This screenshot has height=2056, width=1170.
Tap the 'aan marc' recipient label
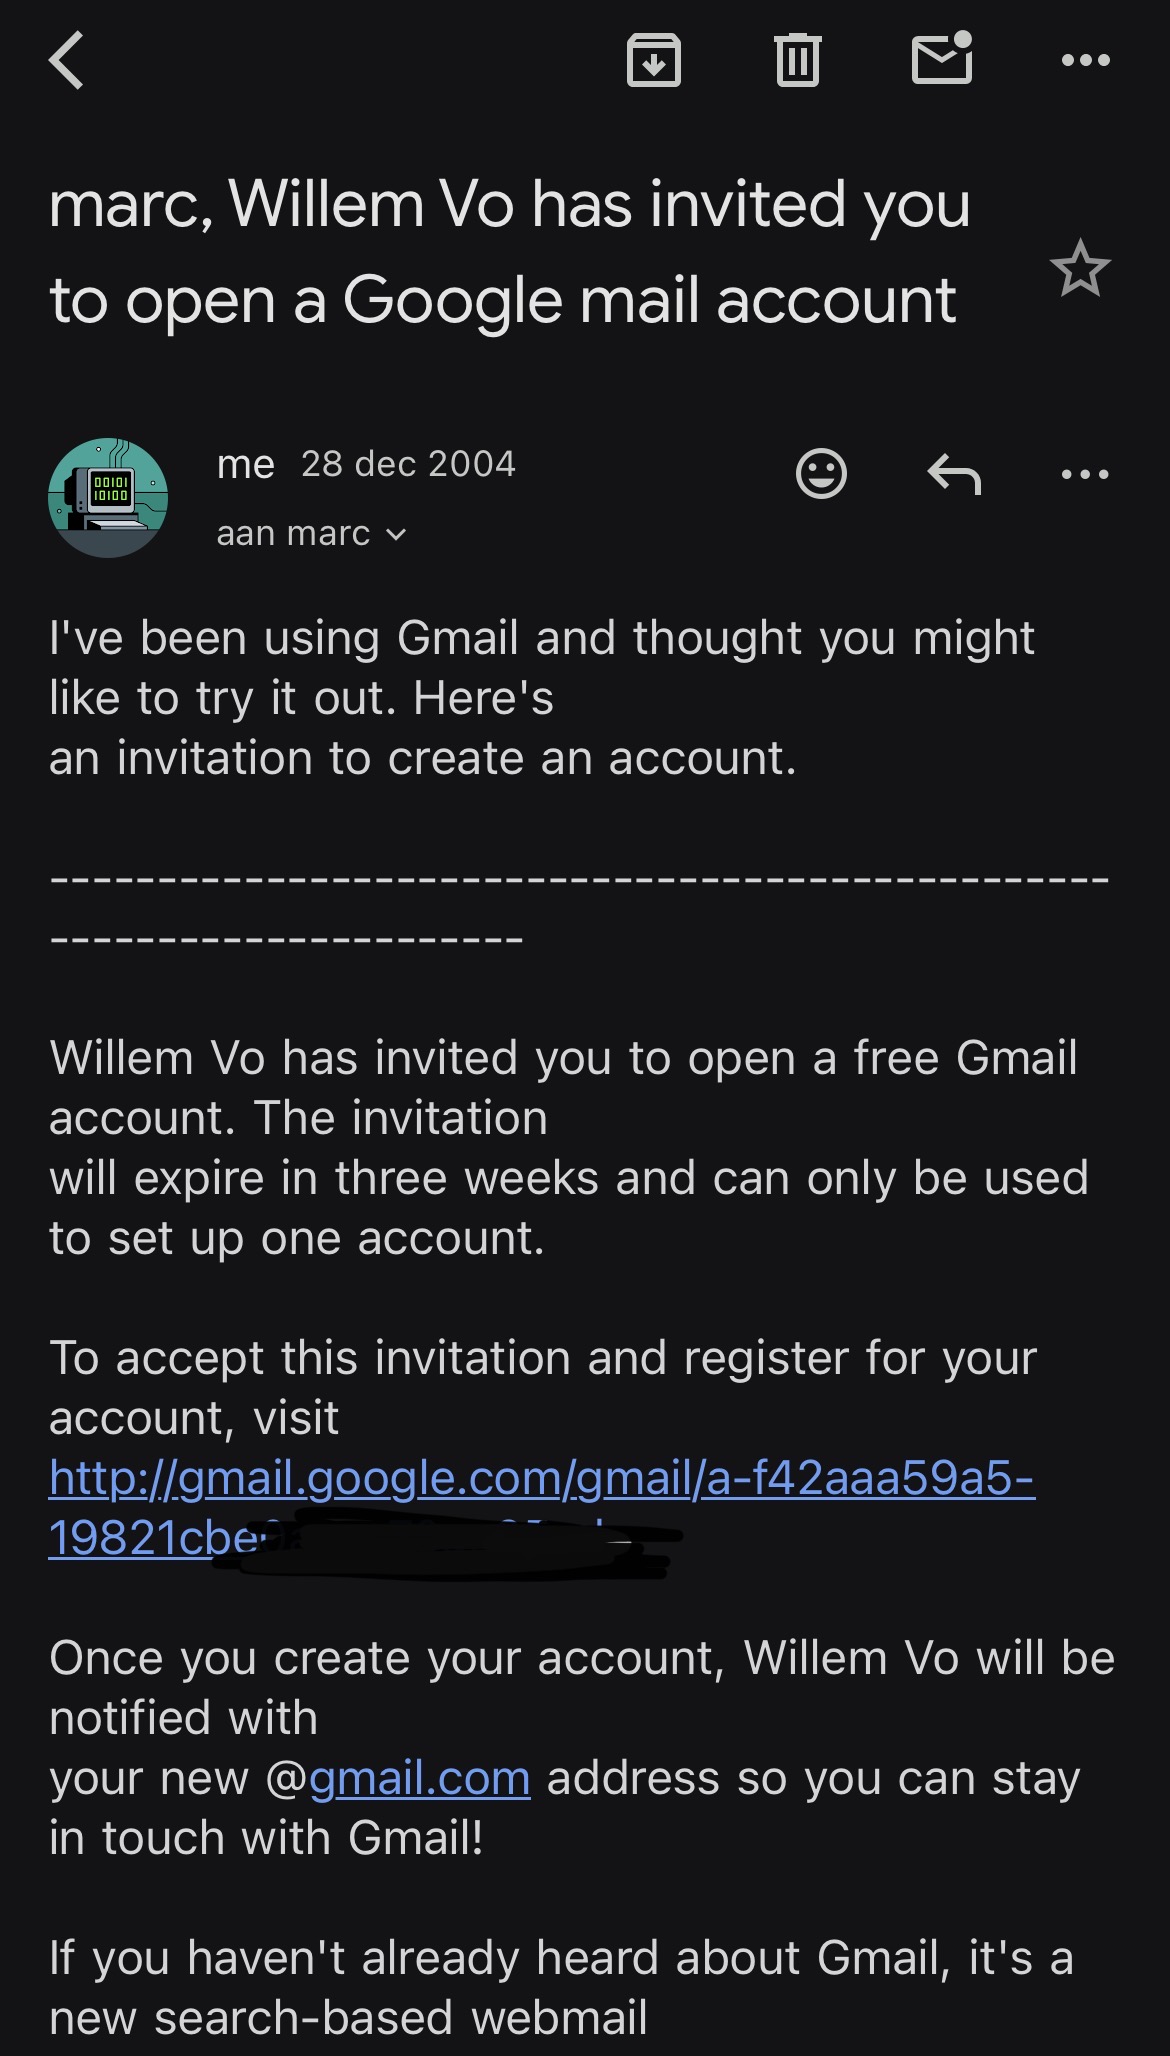294,534
